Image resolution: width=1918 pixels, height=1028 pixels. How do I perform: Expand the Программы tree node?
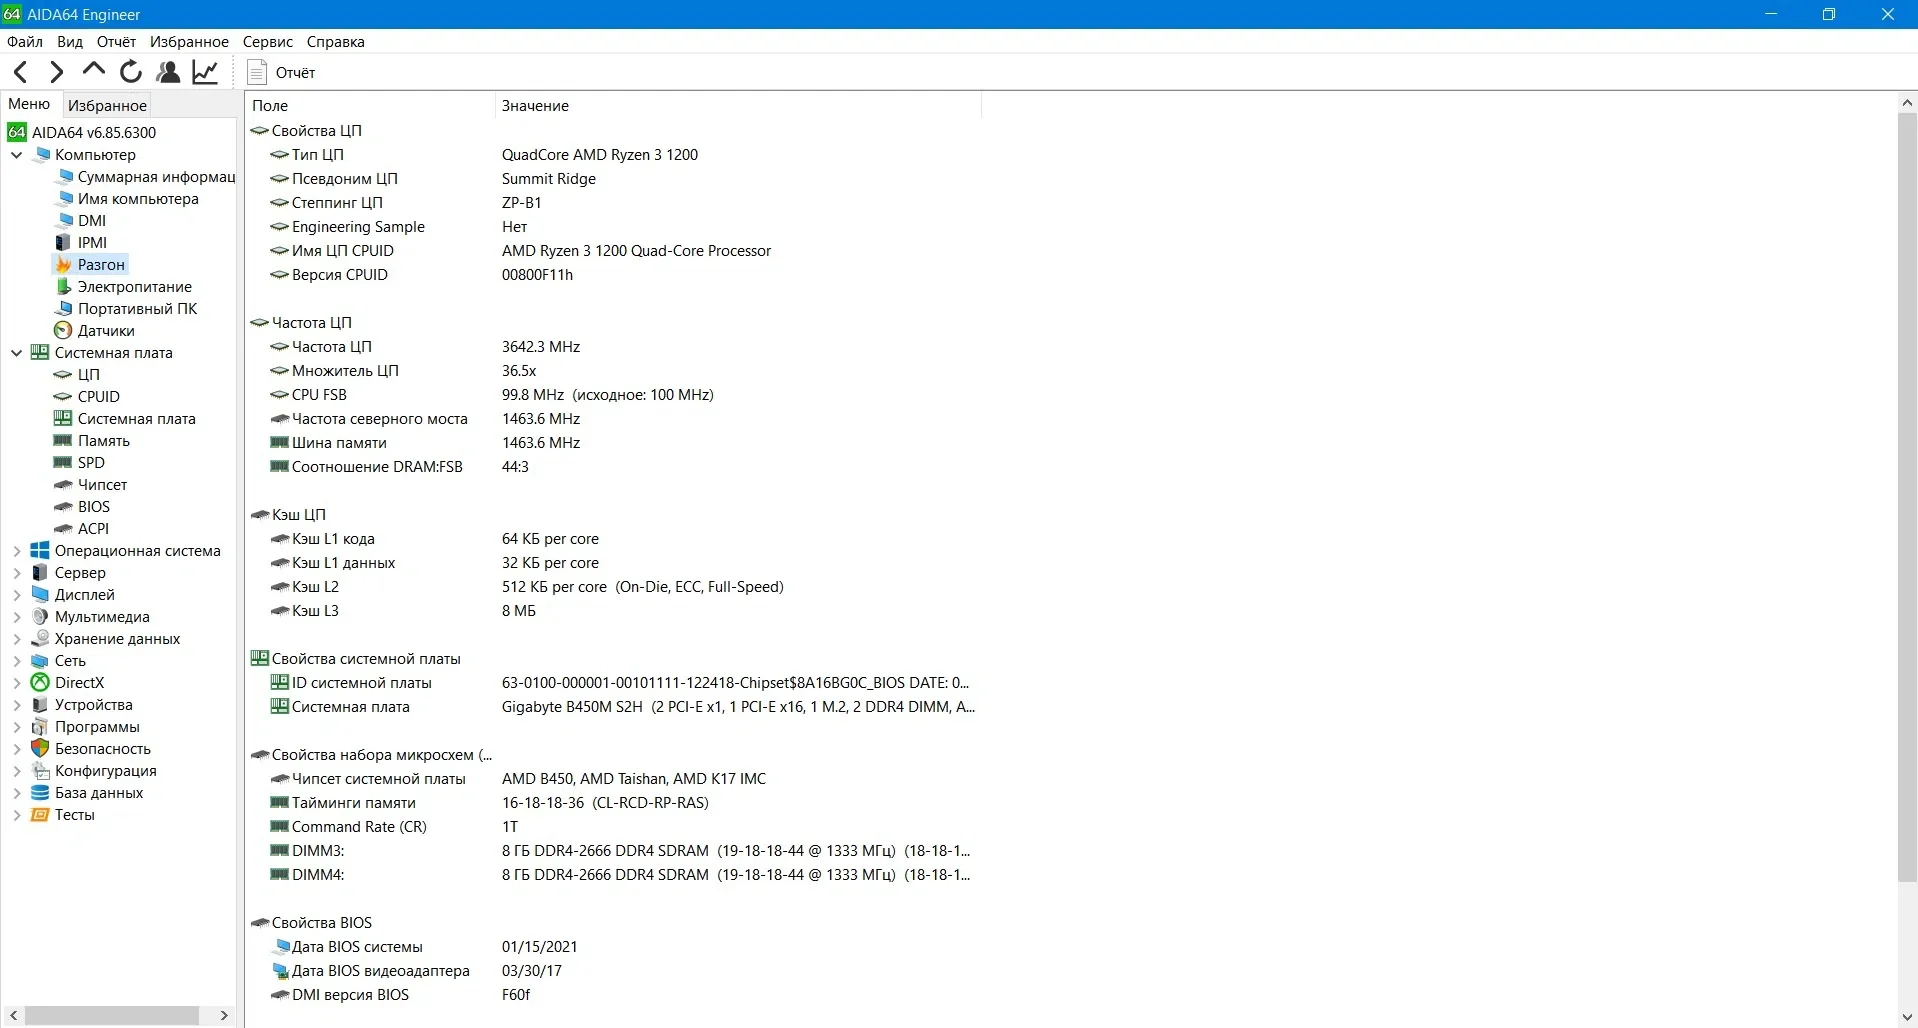coord(16,727)
